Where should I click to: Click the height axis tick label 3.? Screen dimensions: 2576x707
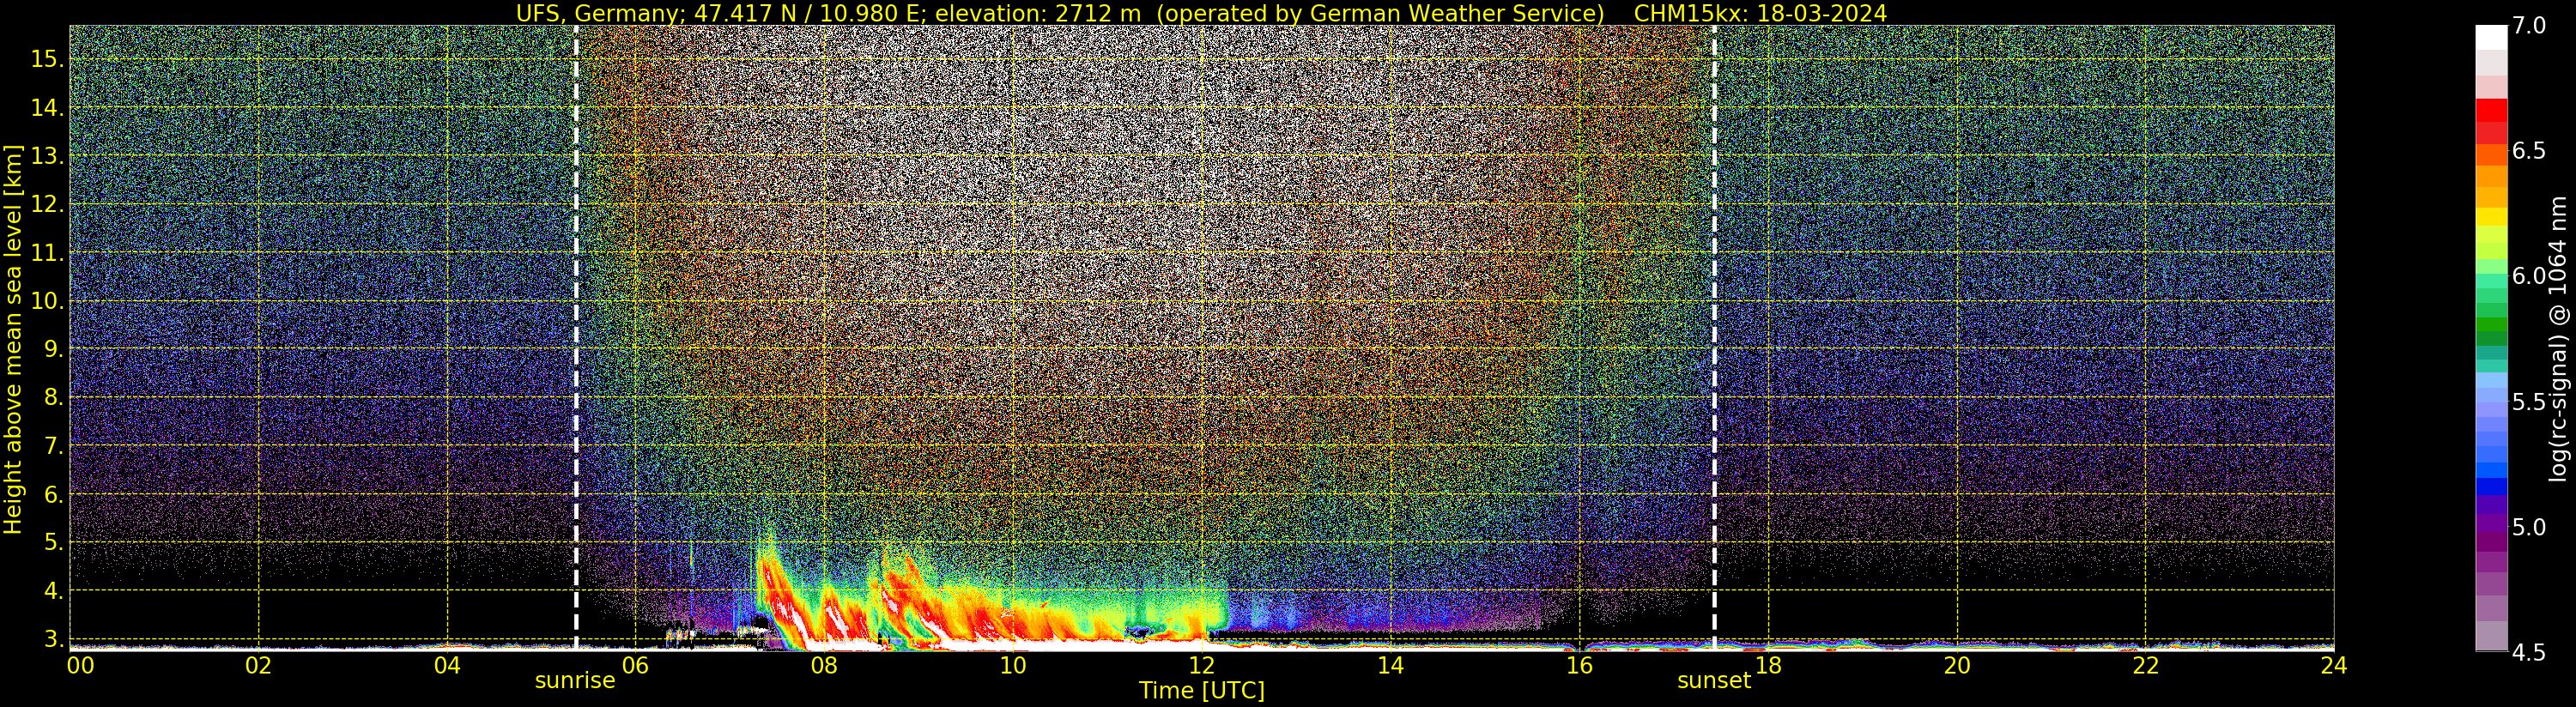(x=54, y=639)
